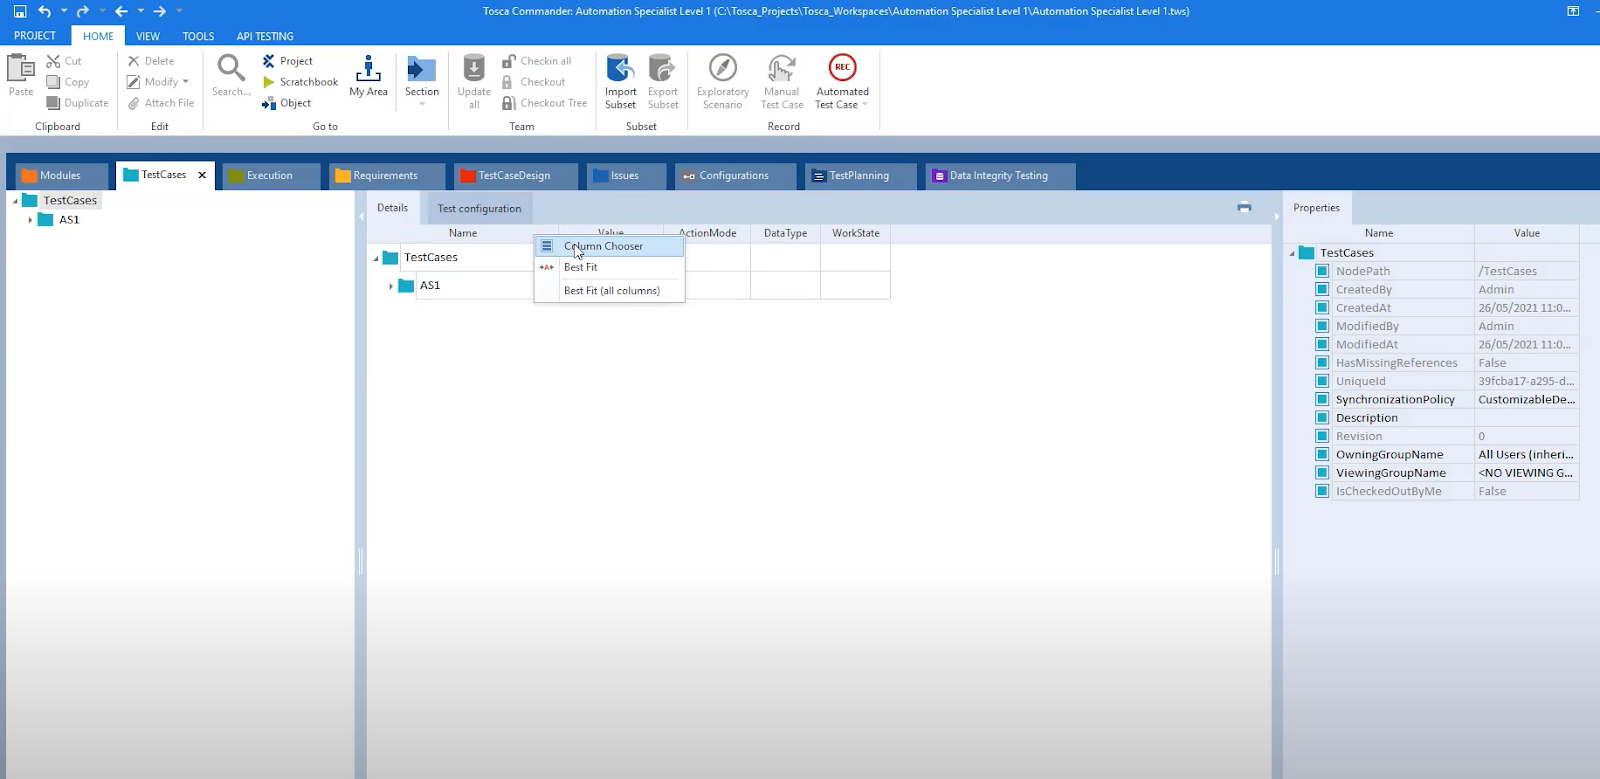
Task: Click Duplicate in the Clipboard group
Action: (x=77, y=103)
